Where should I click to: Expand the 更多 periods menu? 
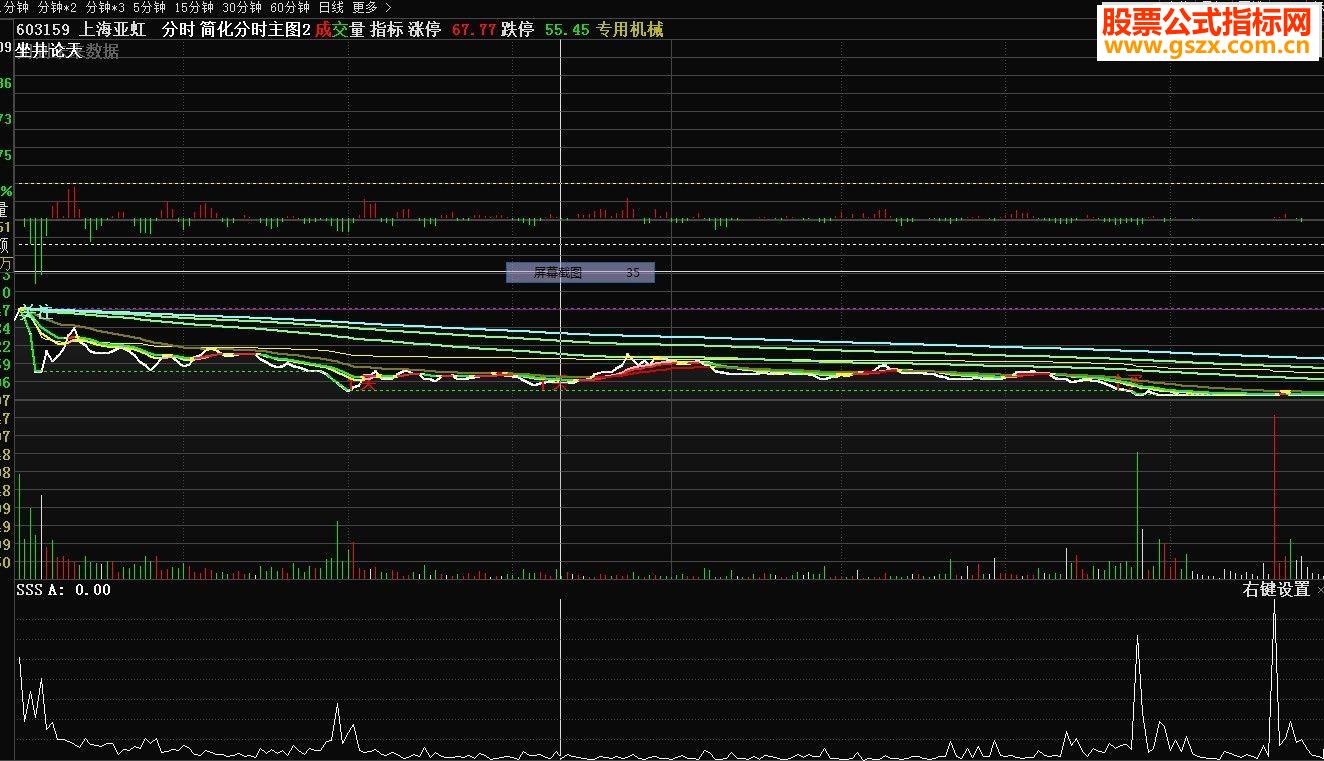click(x=372, y=7)
